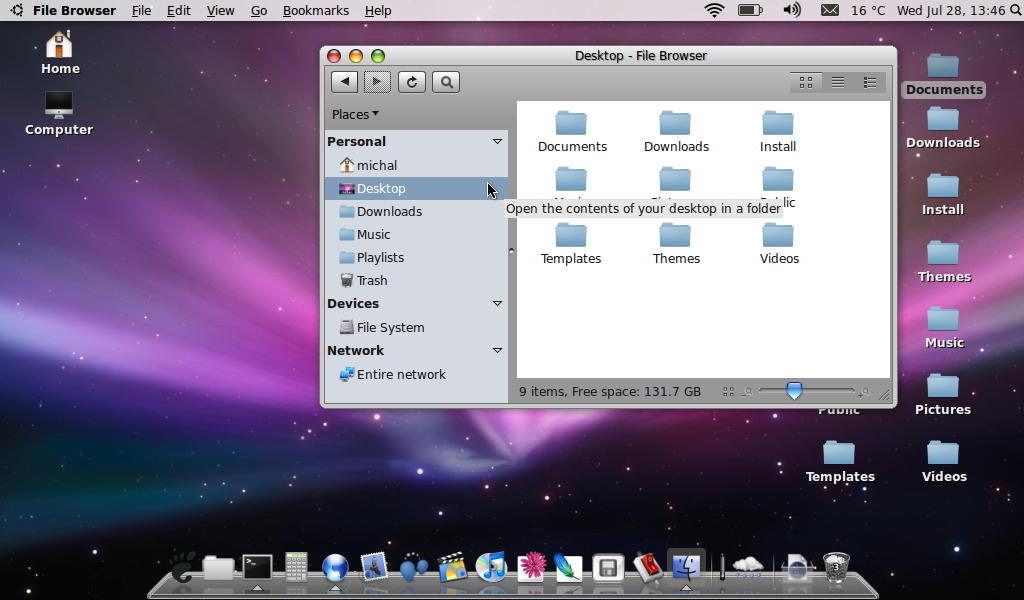Switch to compact view in the toolbar
The image size is (1024, 600).
[x=870, y=82]
